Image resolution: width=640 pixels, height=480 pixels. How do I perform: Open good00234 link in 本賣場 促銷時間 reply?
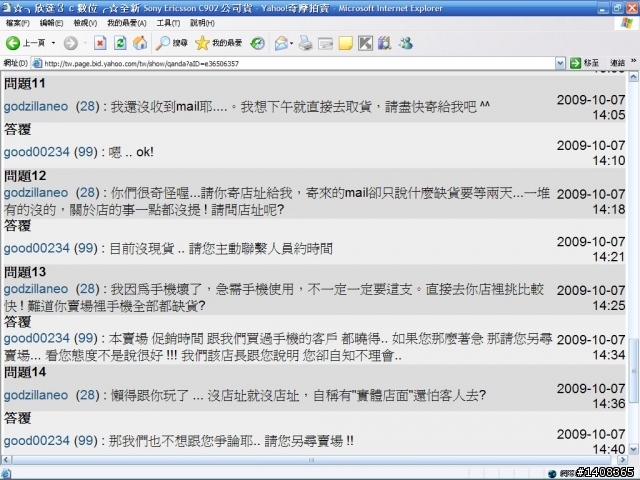(x=37, y=338)
